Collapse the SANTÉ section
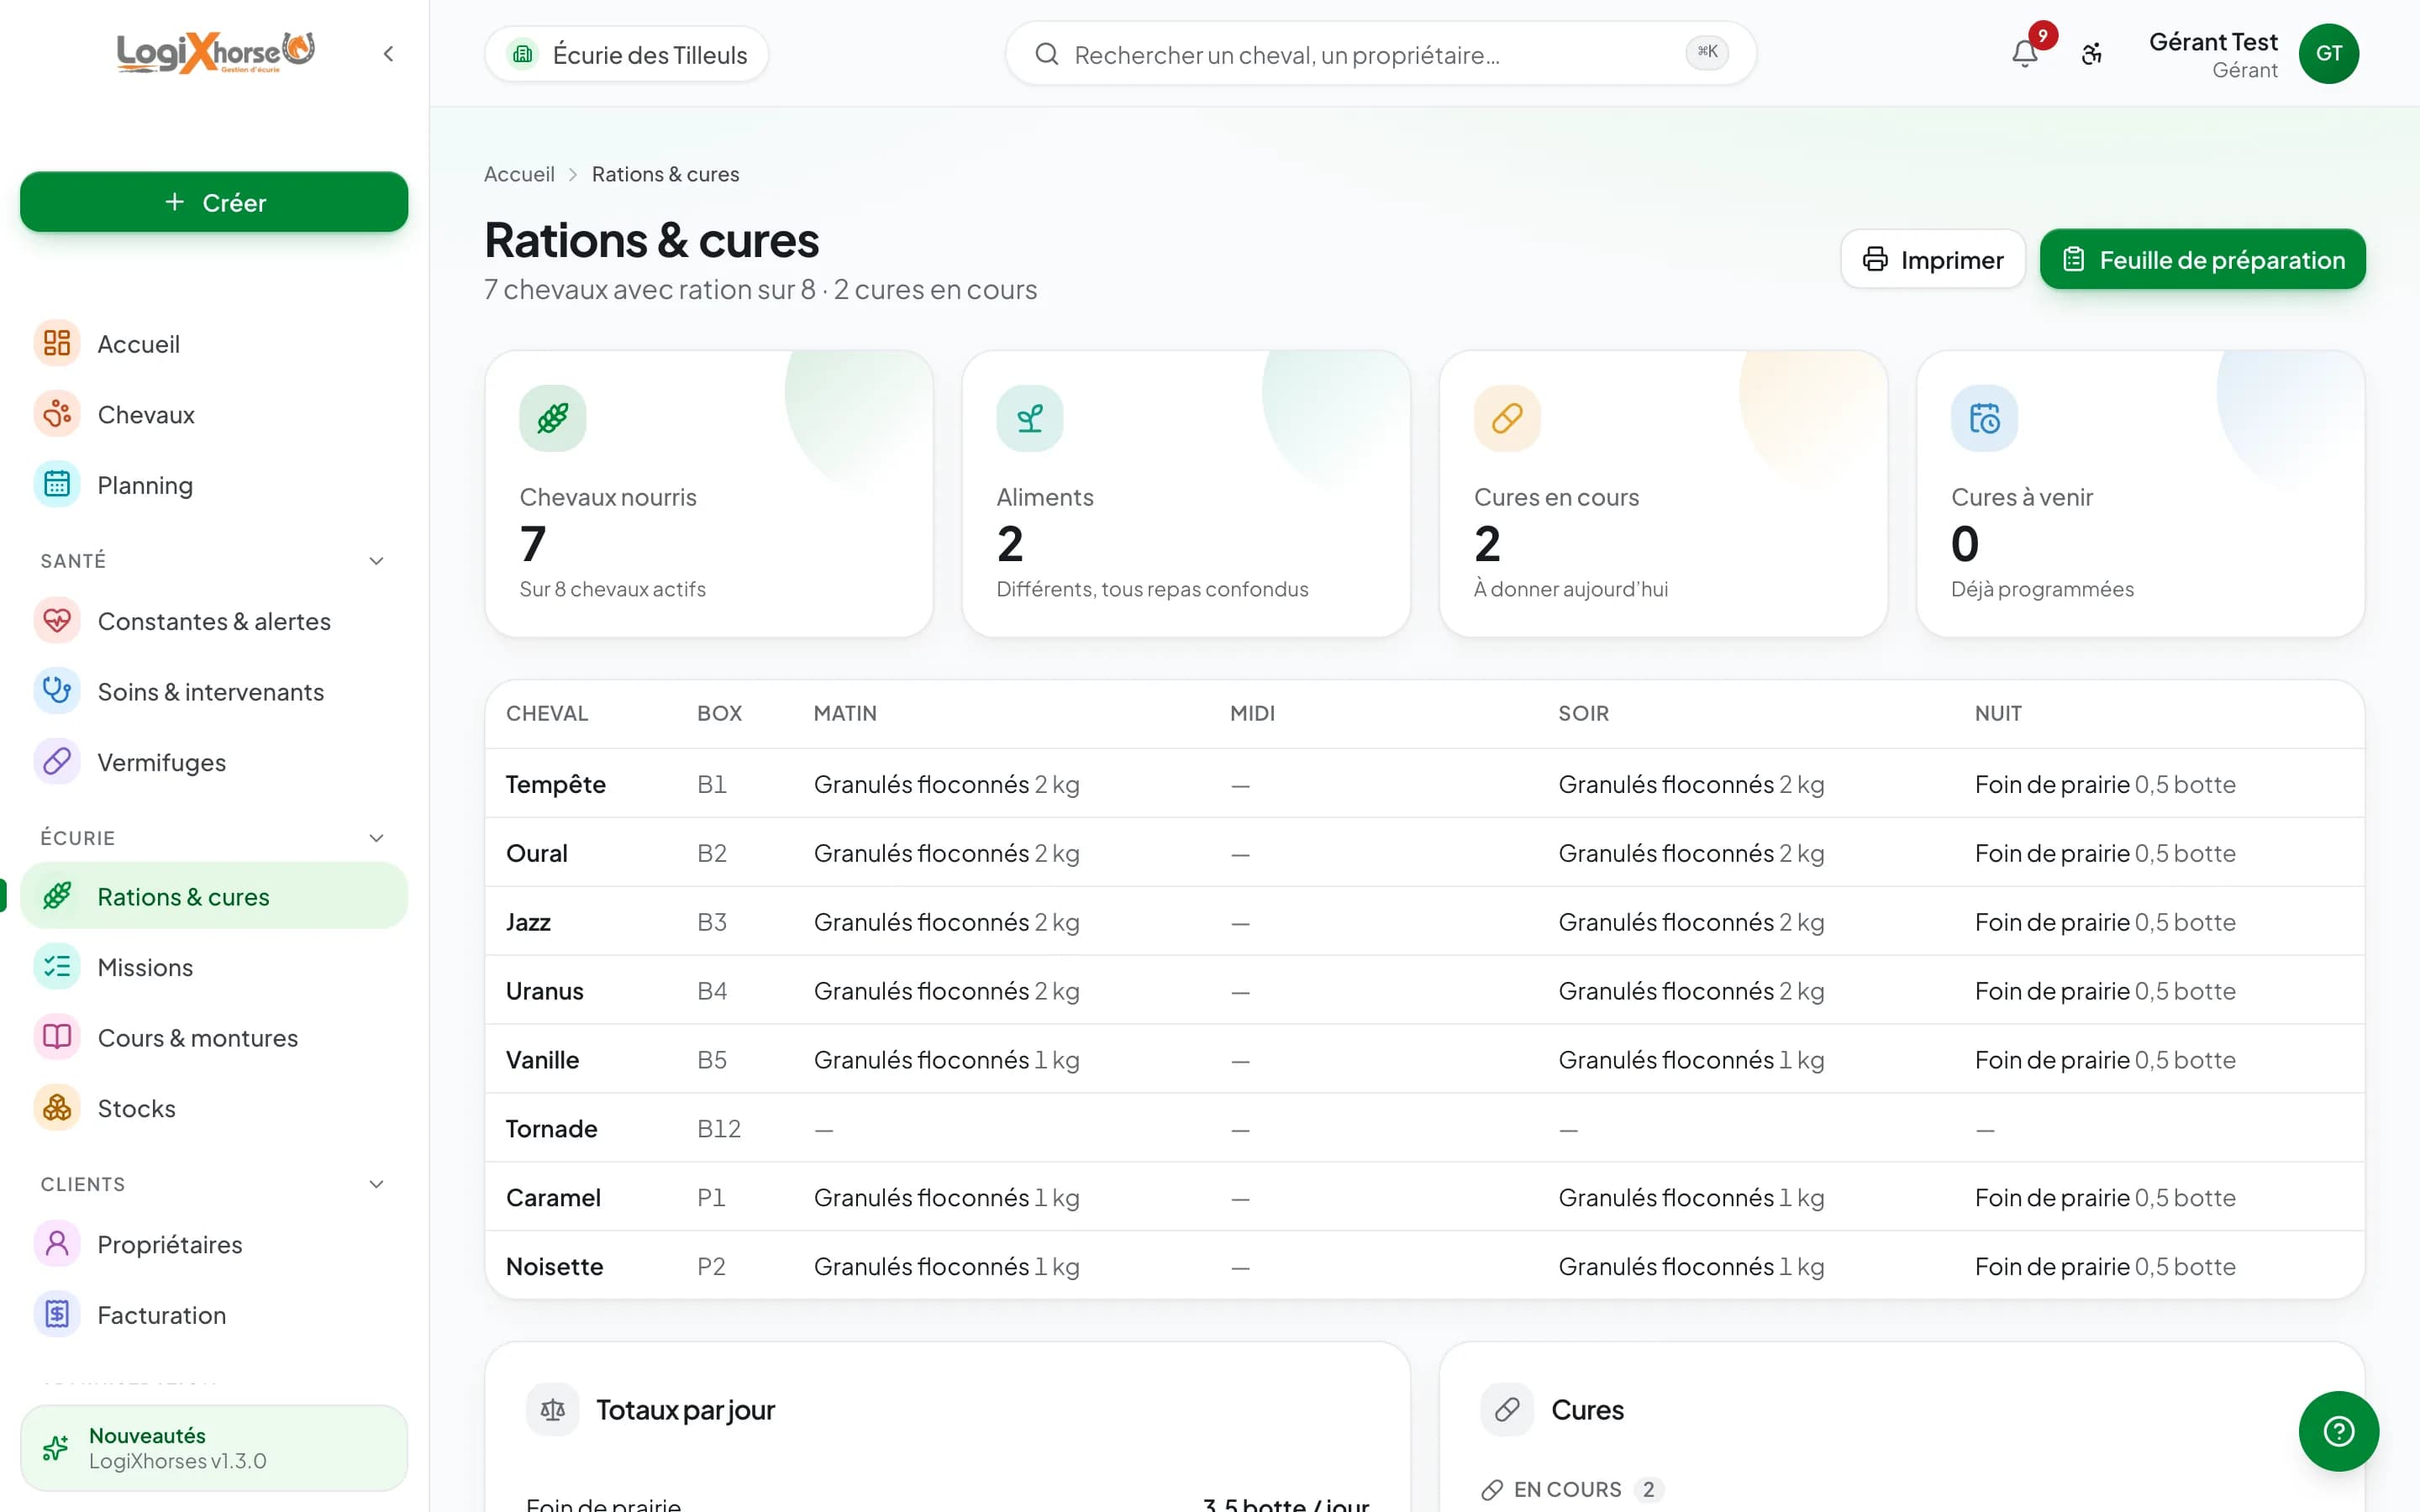The image size is (2420, 1512). click(x=376, y=561)
